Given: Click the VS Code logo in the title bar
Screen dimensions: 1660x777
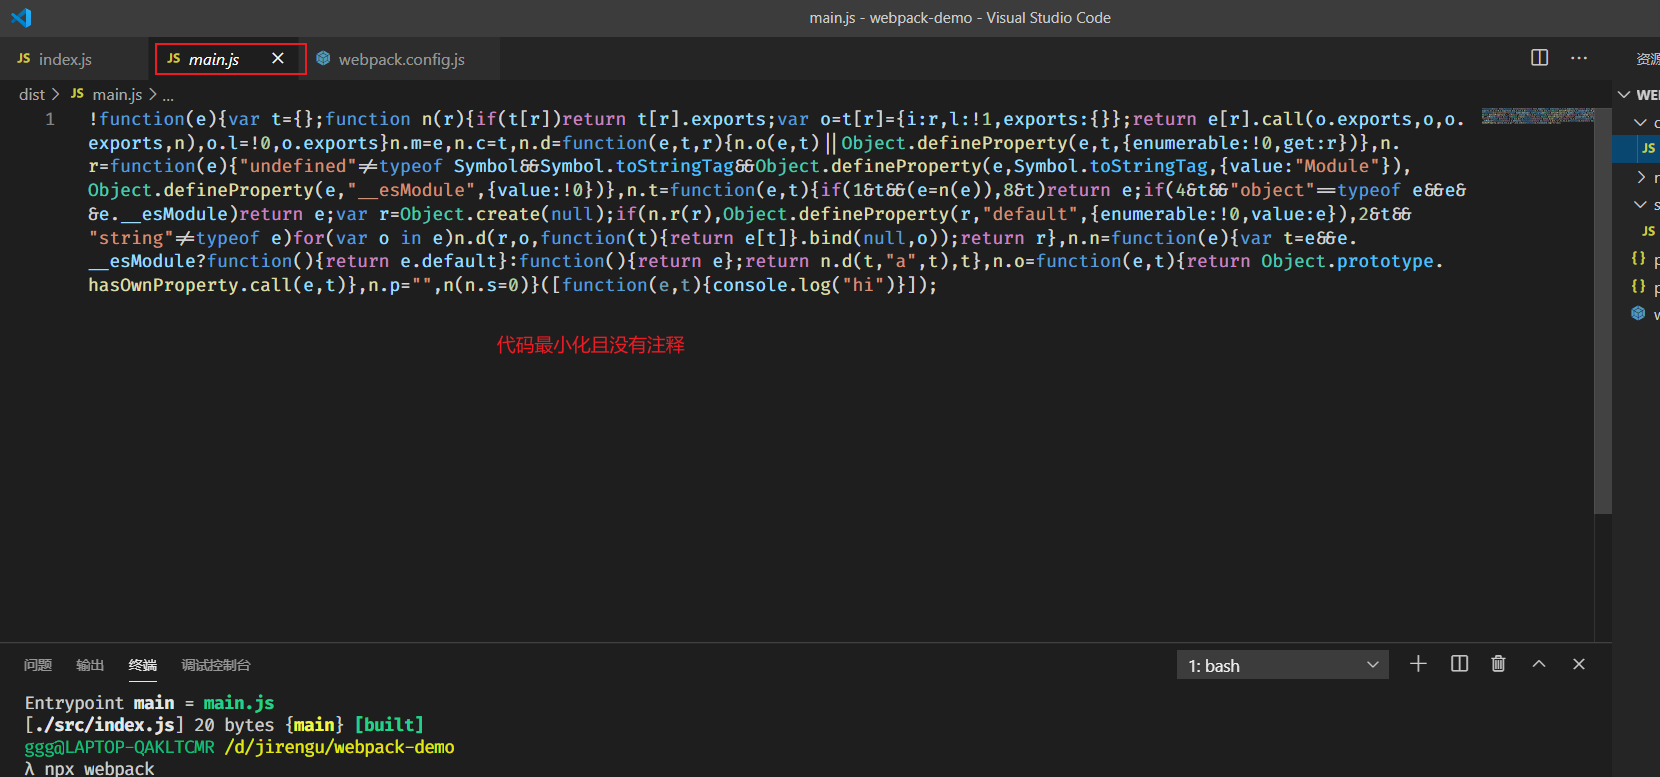Looking at the screenshot, I should (x=21, y=17).
